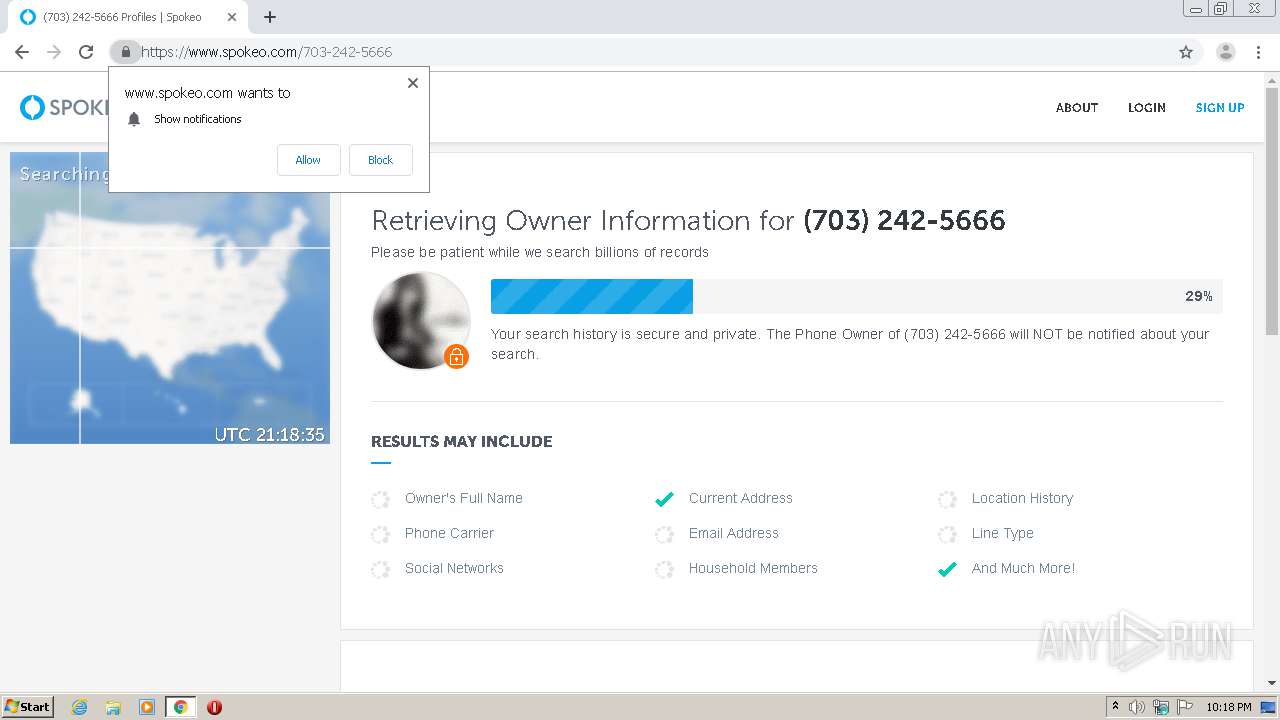Open the ABOUT page
This screenshot has height=720, width=1280.
tap(1077, 108)
